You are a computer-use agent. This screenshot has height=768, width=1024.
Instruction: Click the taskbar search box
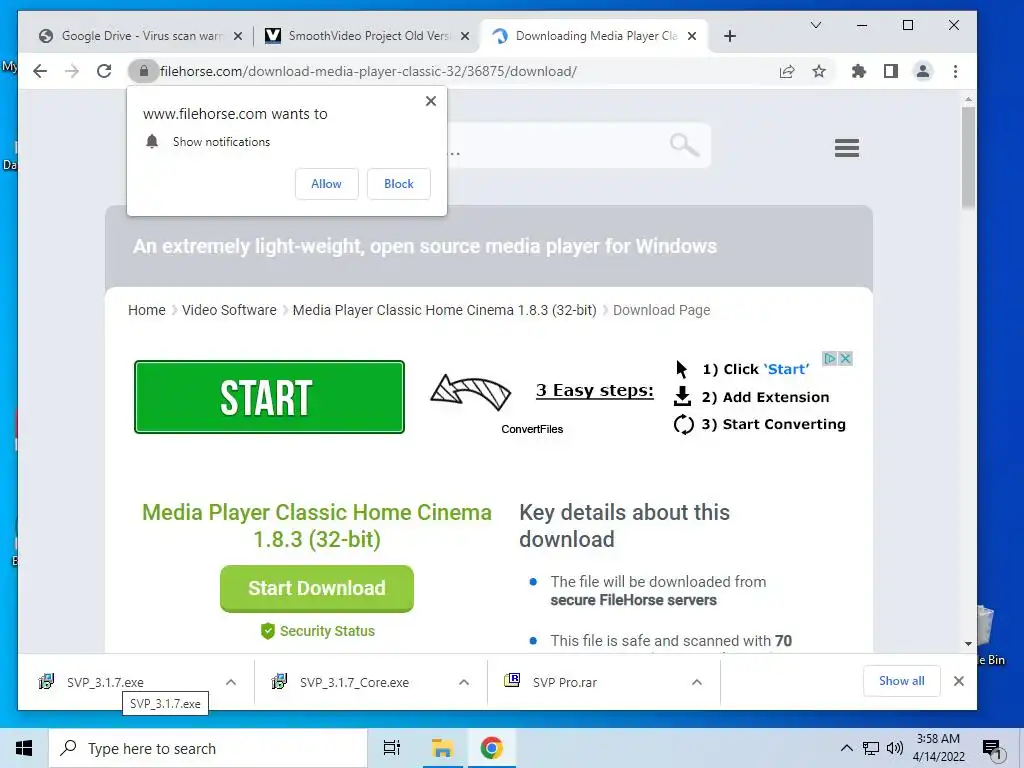pyautogui.click(x=208, y=748)
